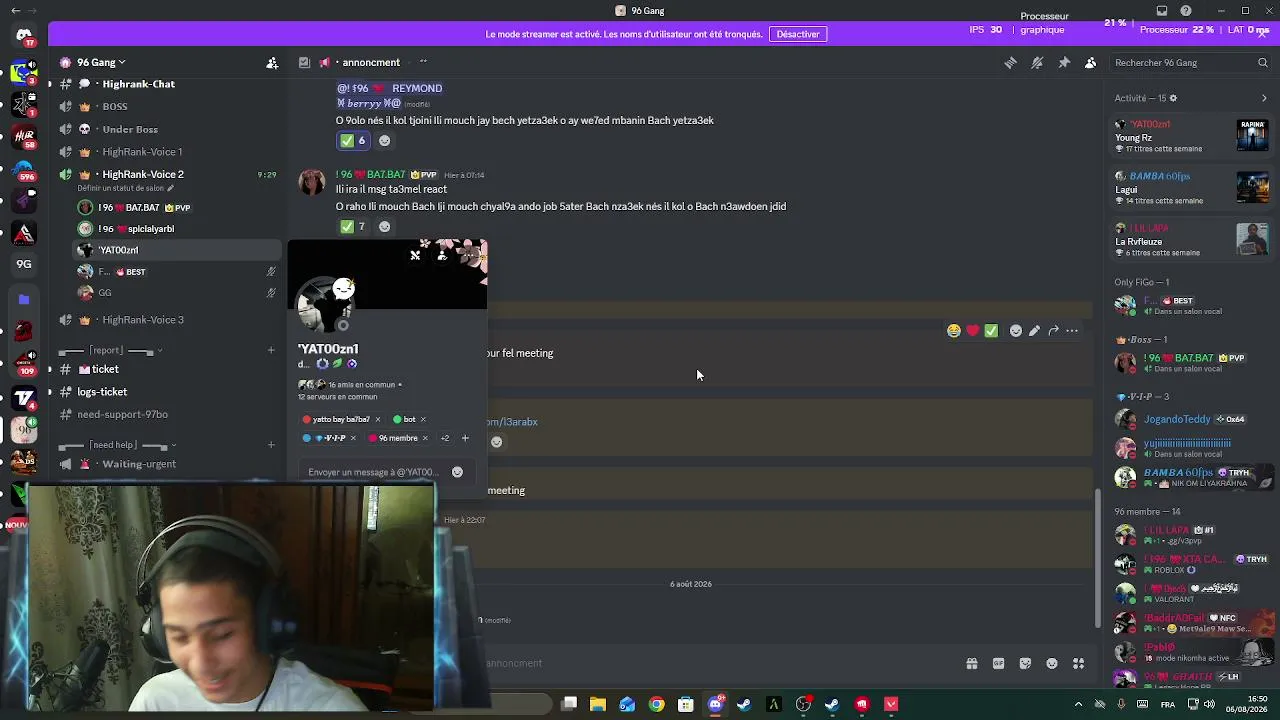Open the Lagui album thumbnail

point(1252,187)
